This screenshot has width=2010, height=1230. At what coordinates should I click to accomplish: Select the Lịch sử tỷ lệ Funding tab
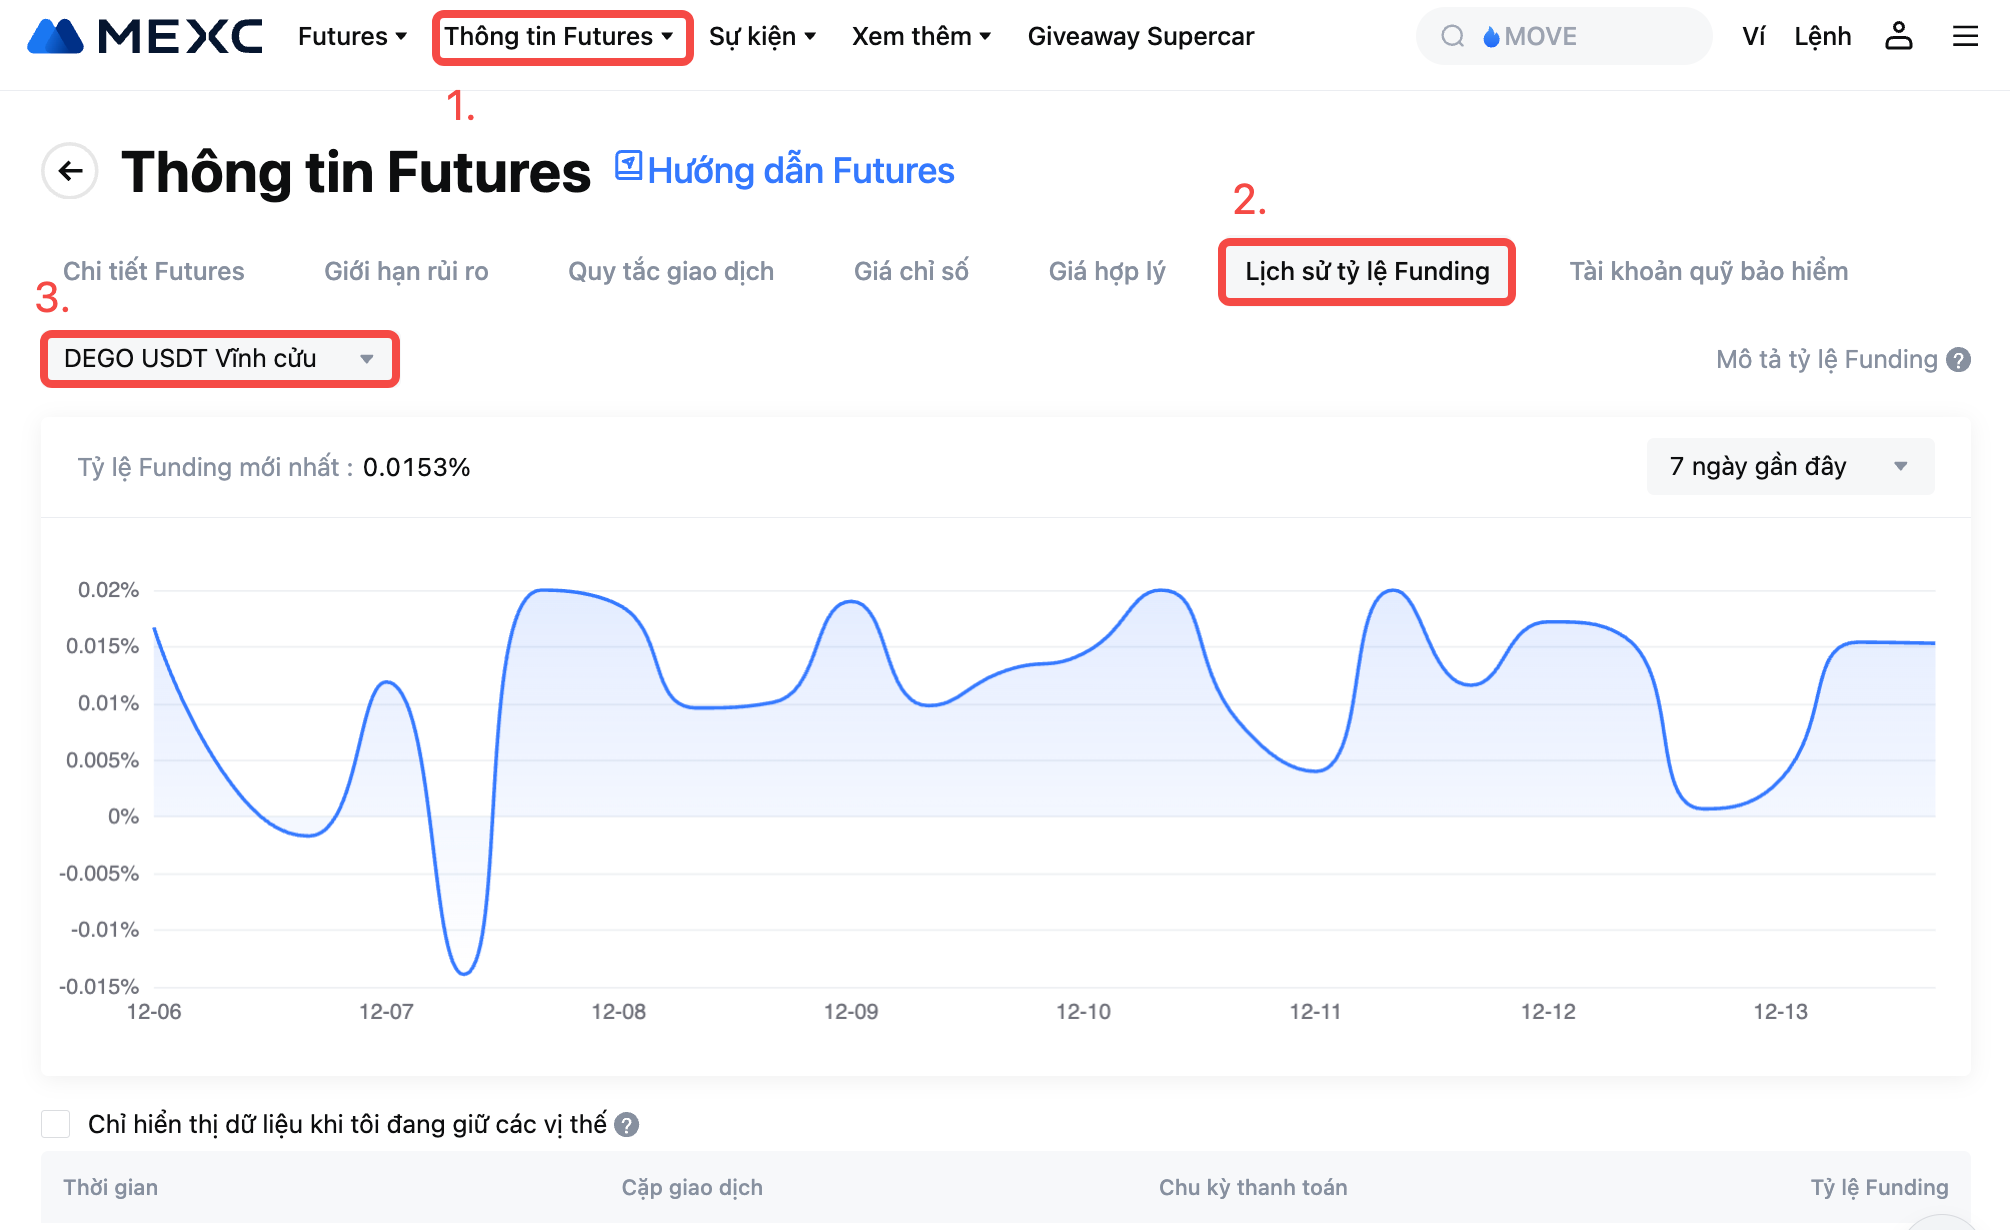tap(1366, 271)
